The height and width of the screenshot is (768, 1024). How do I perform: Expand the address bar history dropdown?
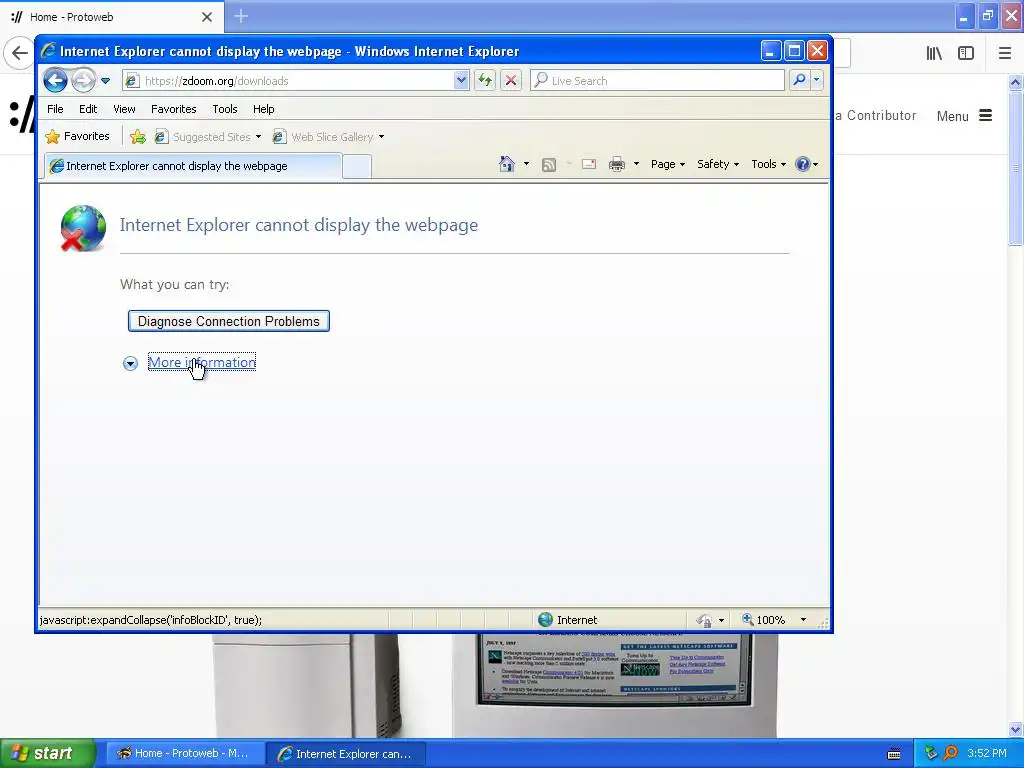click(461, 81)
